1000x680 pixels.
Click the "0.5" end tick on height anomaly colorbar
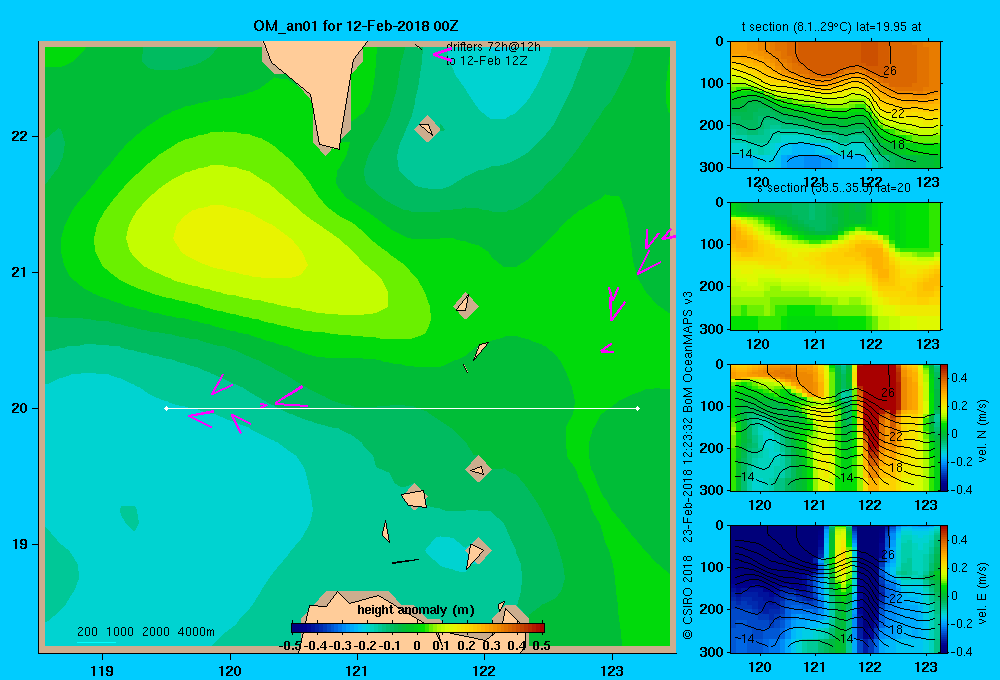(541, 646)
